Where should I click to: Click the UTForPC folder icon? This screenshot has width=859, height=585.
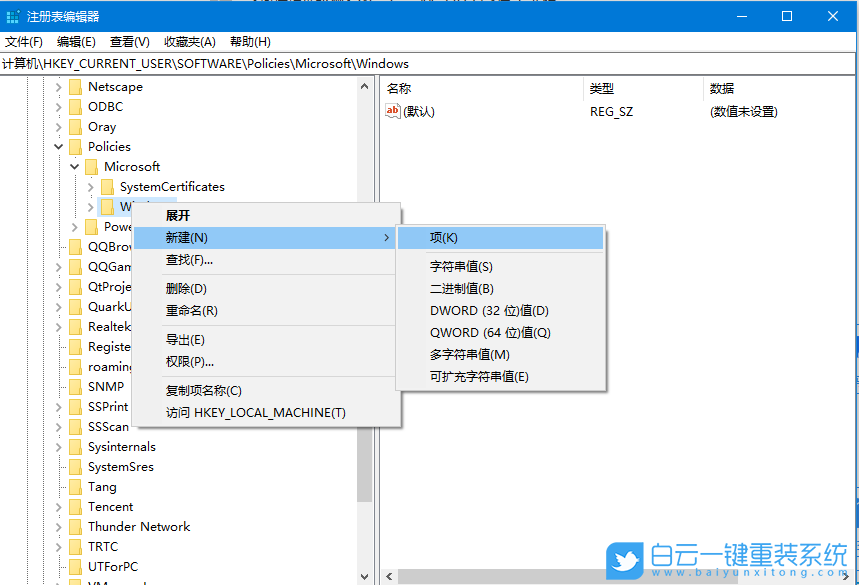click(77, 567)
